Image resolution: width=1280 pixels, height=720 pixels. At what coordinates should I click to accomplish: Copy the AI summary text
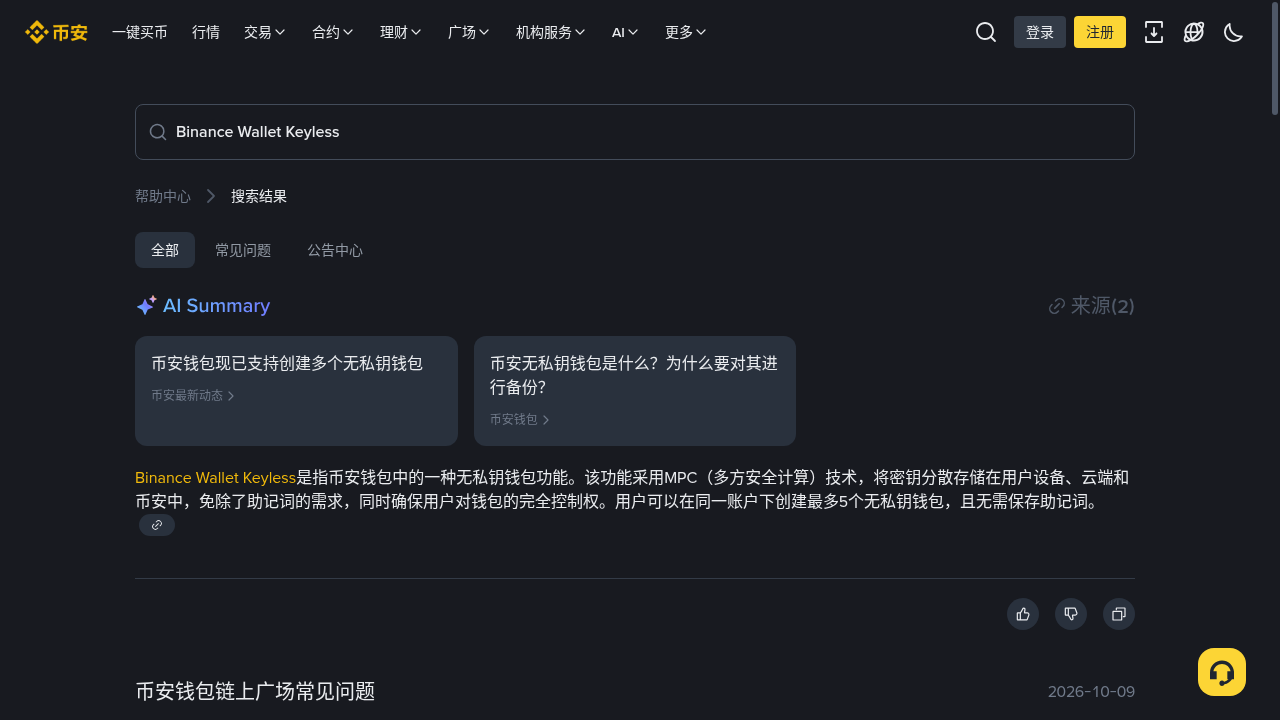1119,614
